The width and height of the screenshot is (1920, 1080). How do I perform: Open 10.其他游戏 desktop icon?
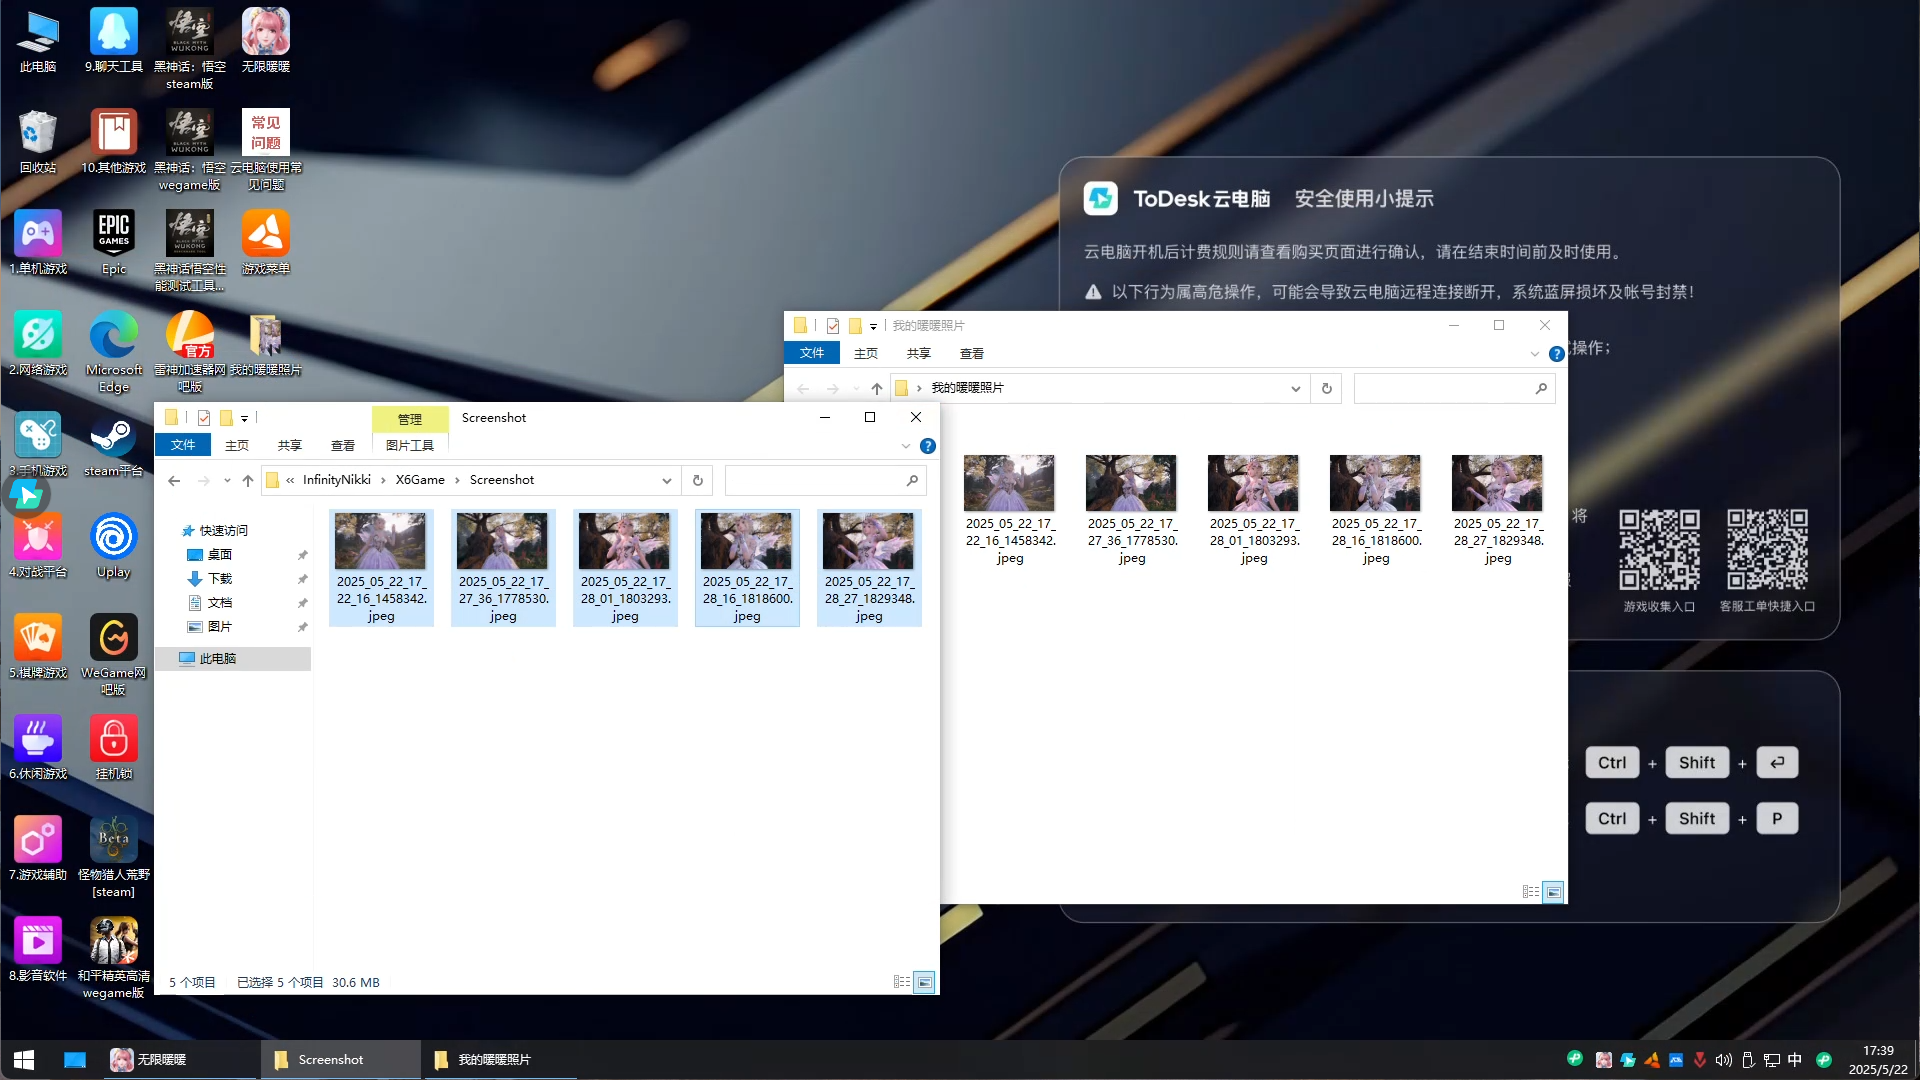[114, 142]
